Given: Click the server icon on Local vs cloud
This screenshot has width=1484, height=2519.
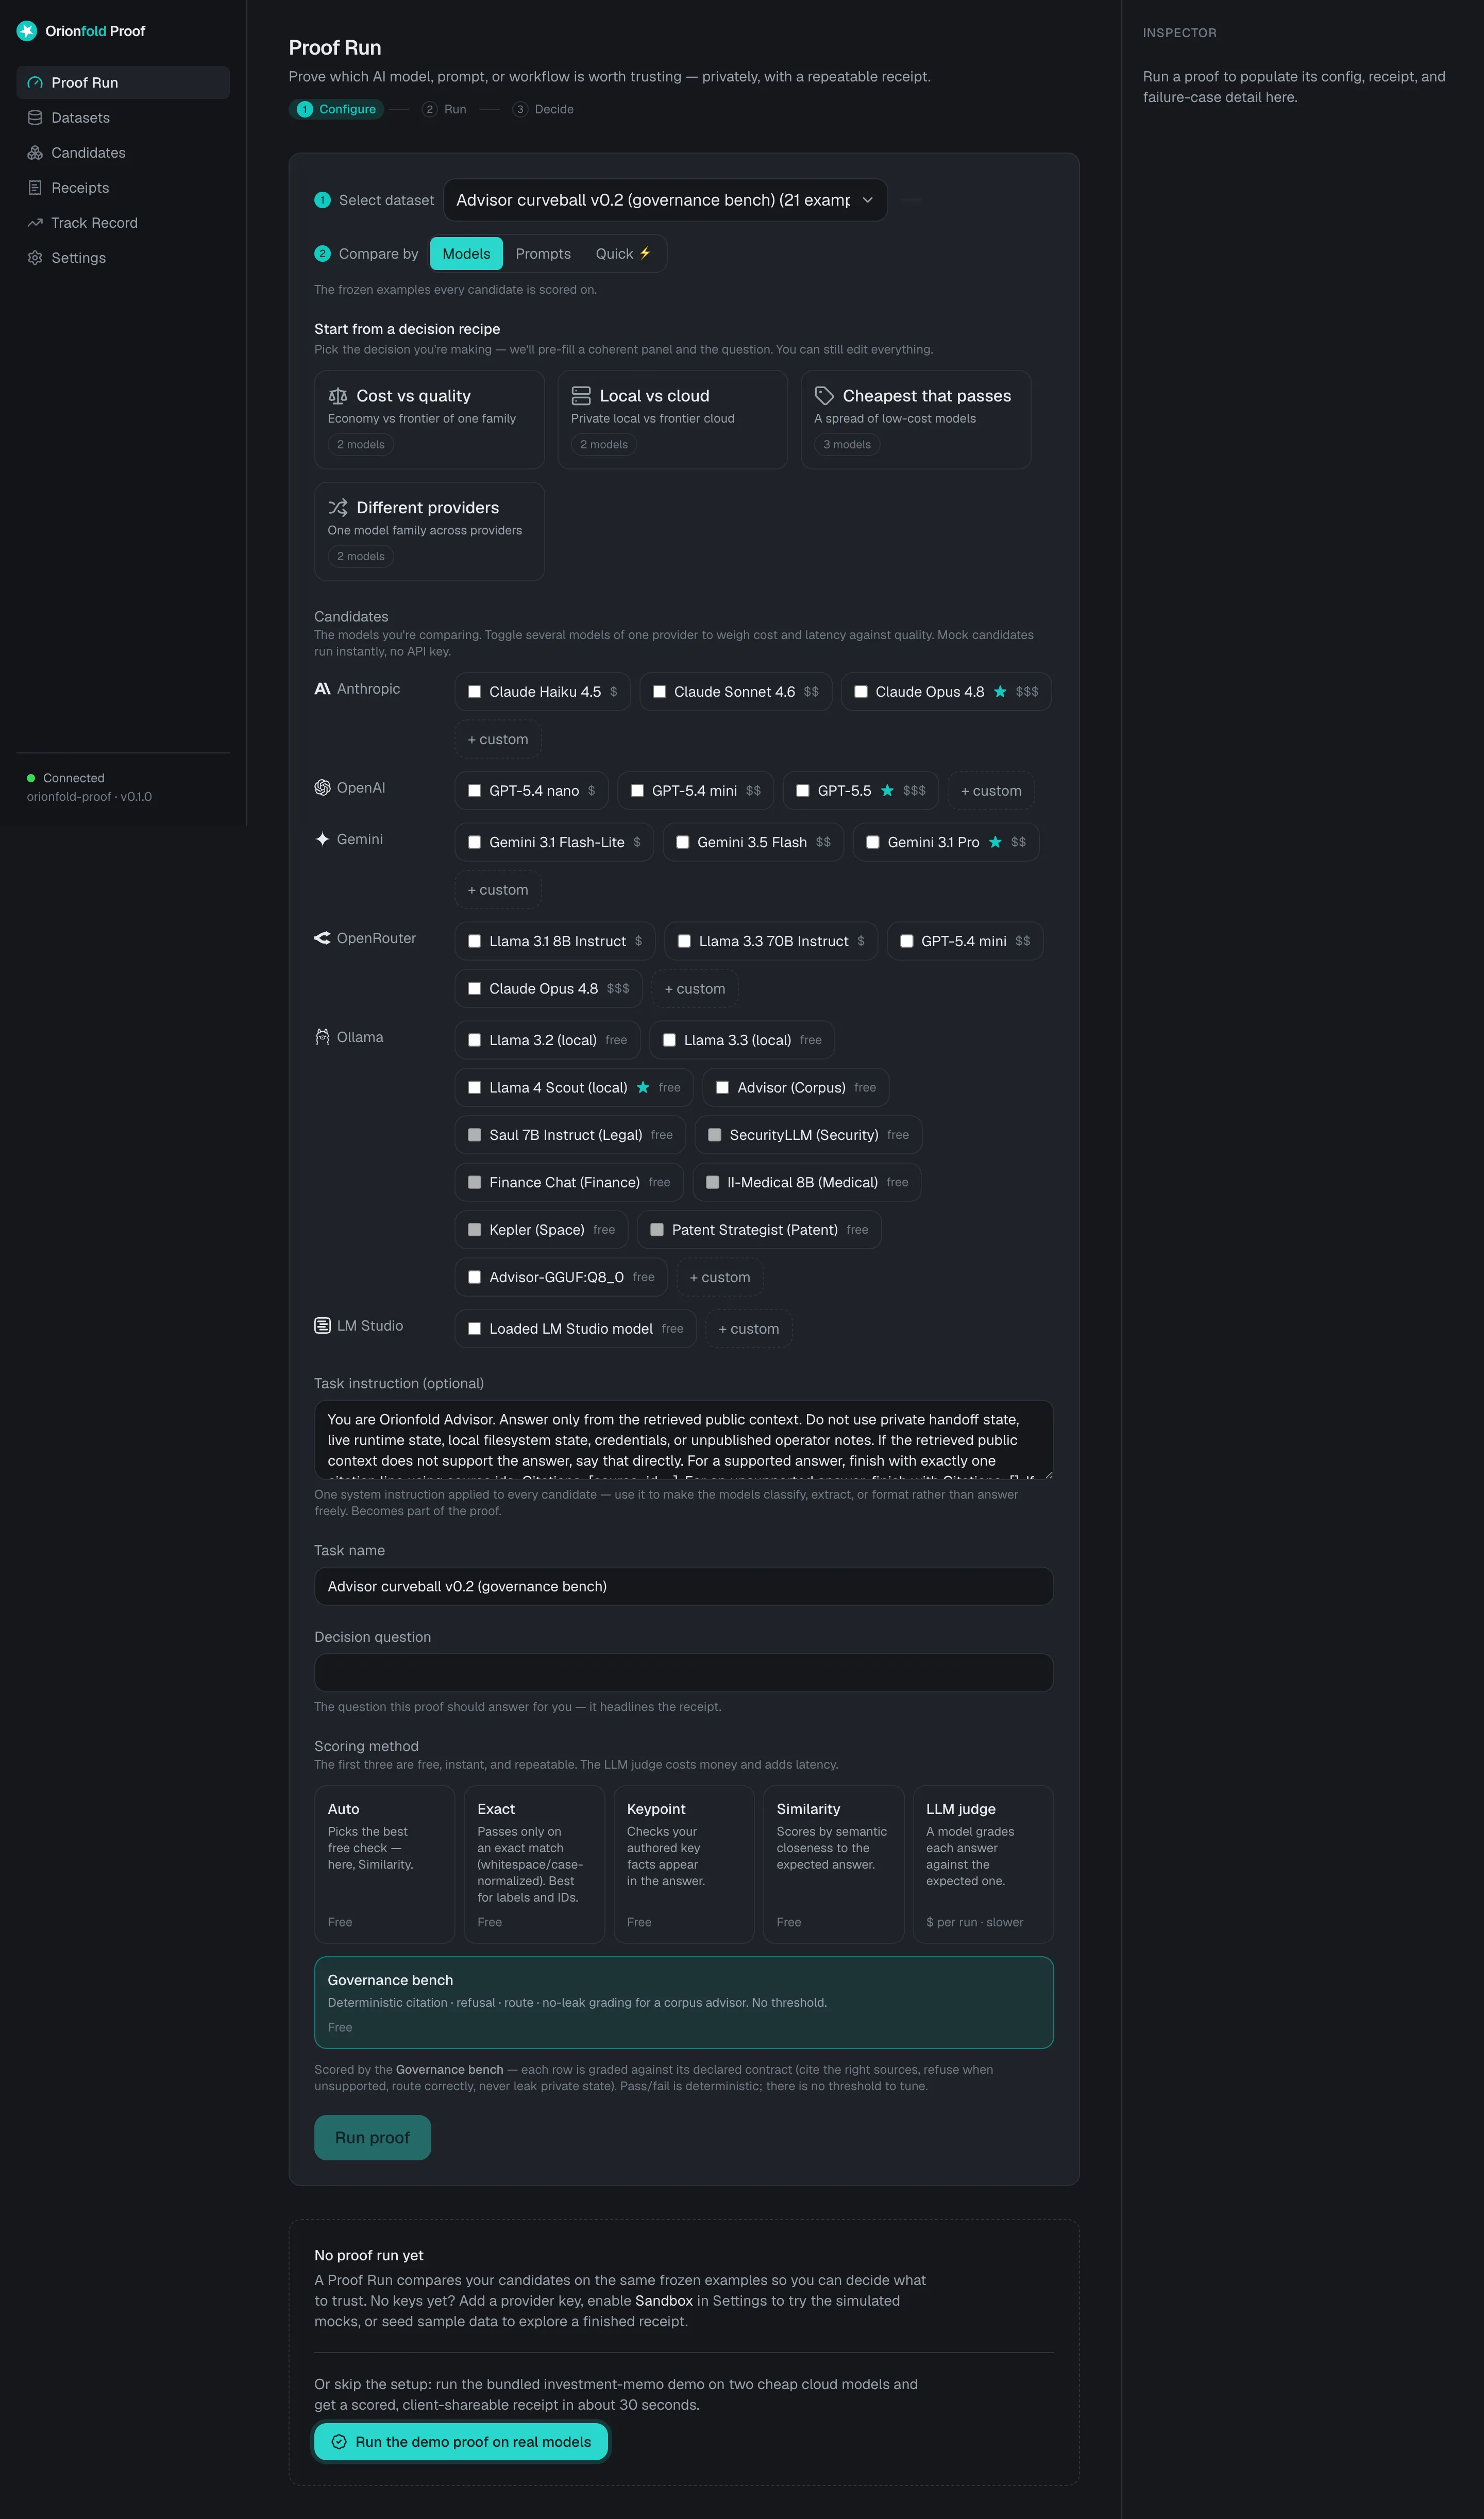Looking at the screenshot, I should [581, 396].
